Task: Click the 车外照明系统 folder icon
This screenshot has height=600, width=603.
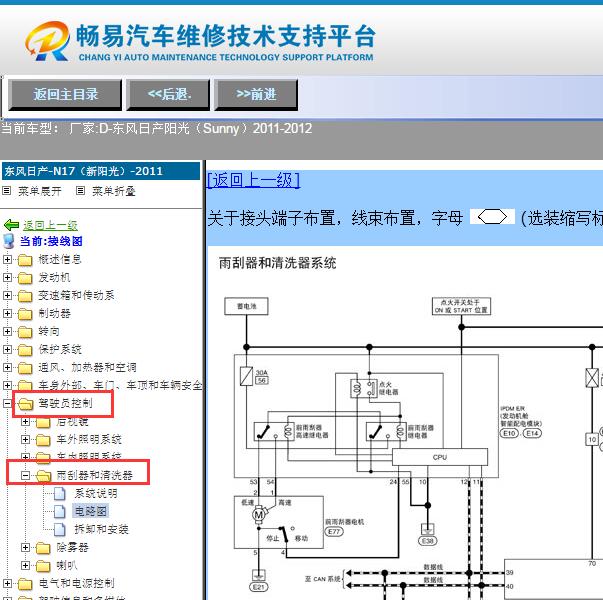Action: 43,440
